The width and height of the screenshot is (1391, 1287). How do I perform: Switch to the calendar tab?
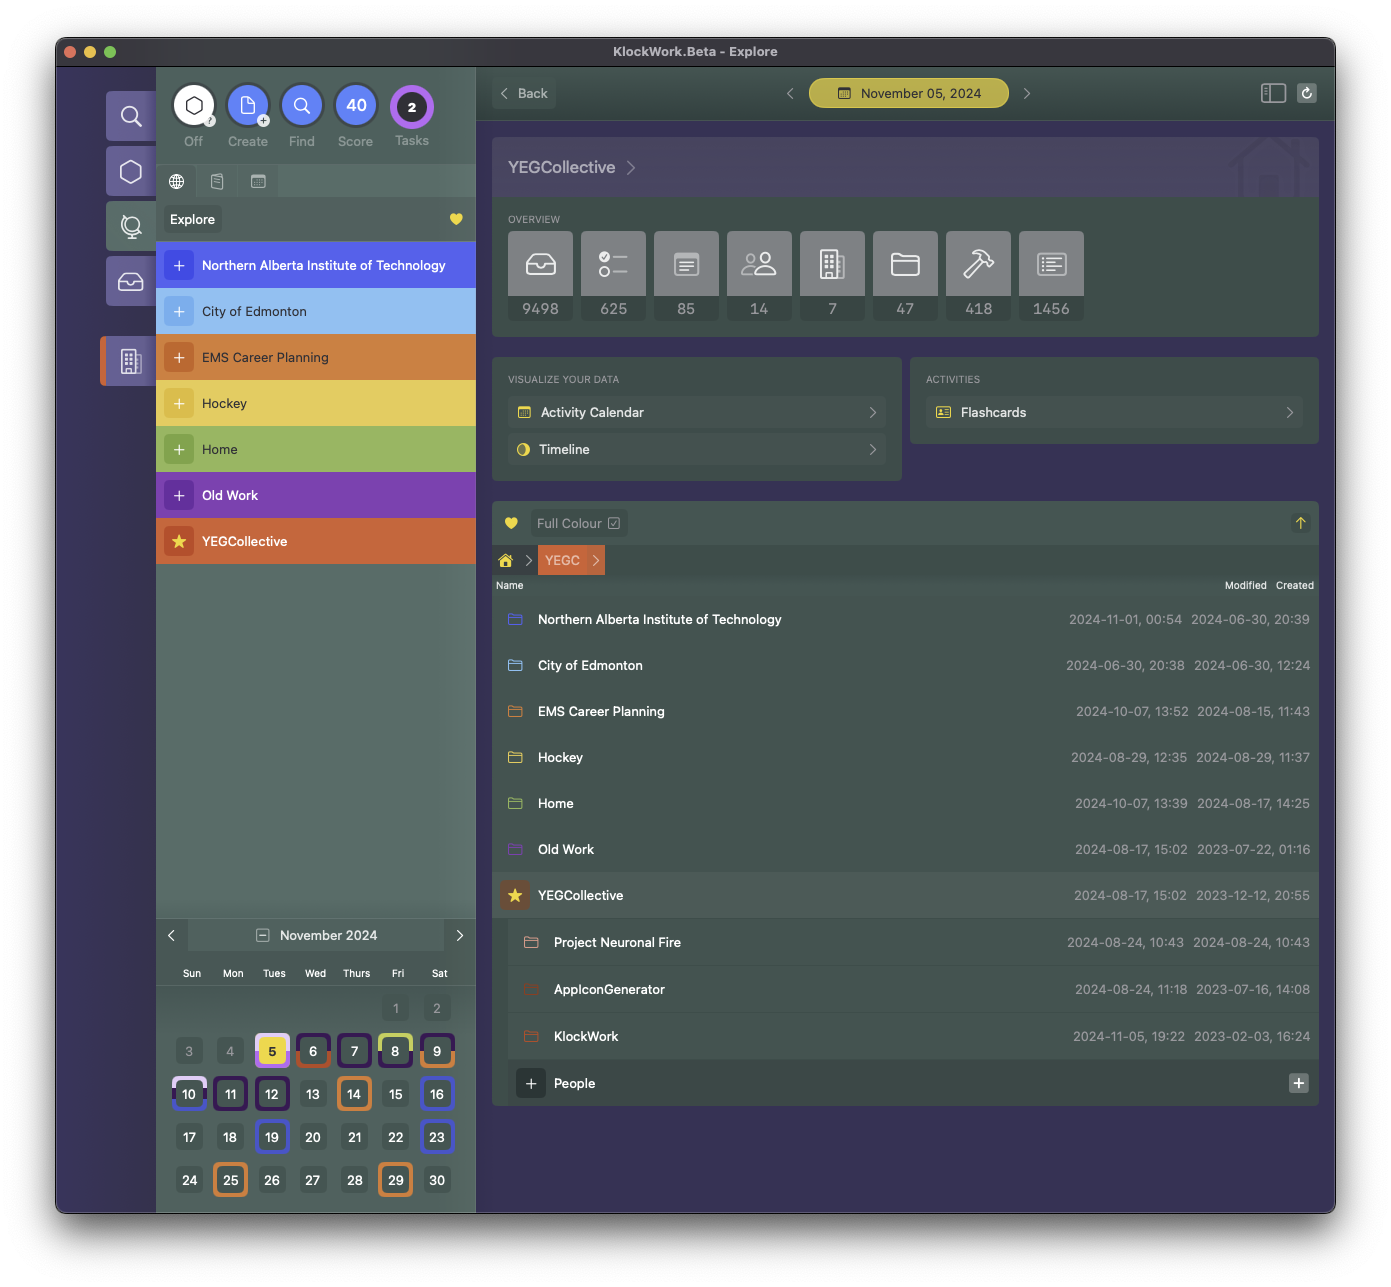point(258,181)
